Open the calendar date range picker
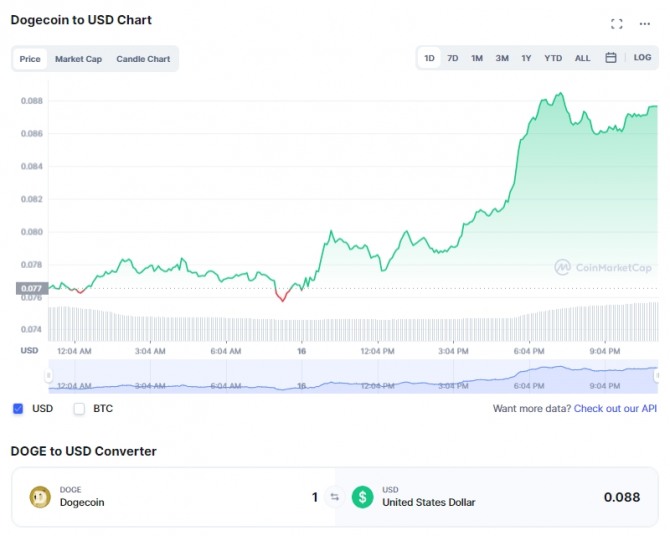The width and height of the screenshot is (670, 536). pyautogui.click(x=611, y=58)
